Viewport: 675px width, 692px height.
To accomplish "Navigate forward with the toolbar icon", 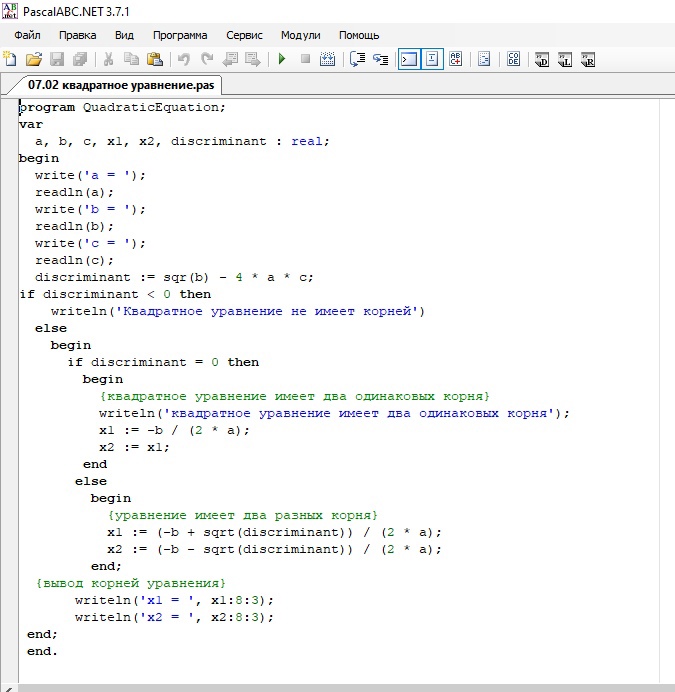I will pos(253,59).
